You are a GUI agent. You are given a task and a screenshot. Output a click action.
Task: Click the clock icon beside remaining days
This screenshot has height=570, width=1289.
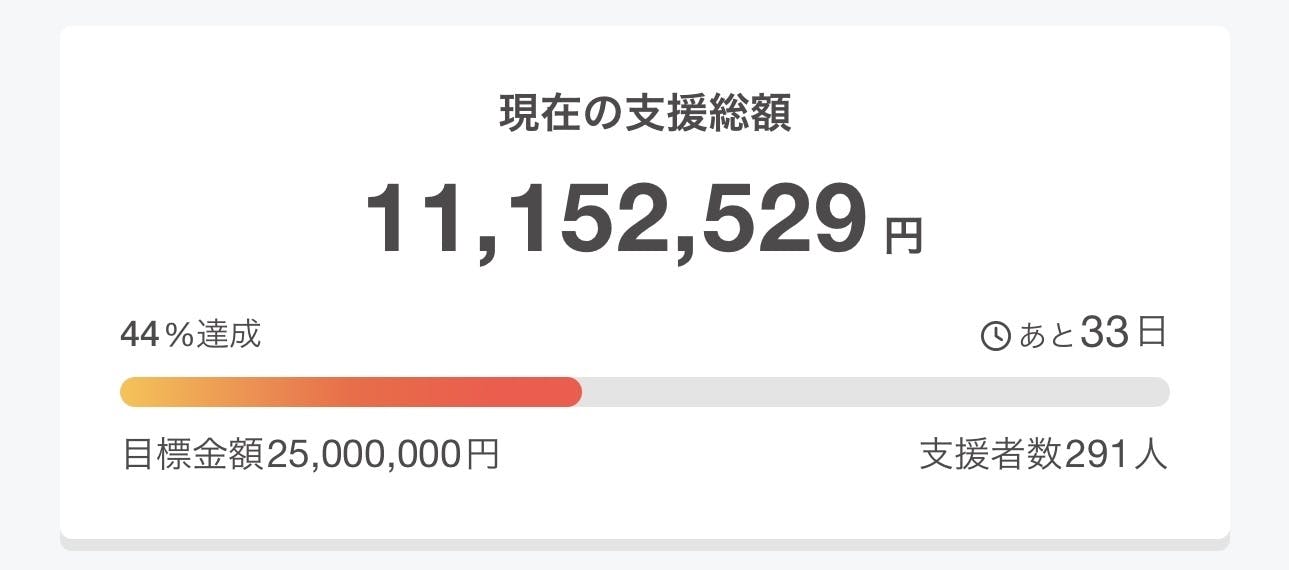[997, 337]
